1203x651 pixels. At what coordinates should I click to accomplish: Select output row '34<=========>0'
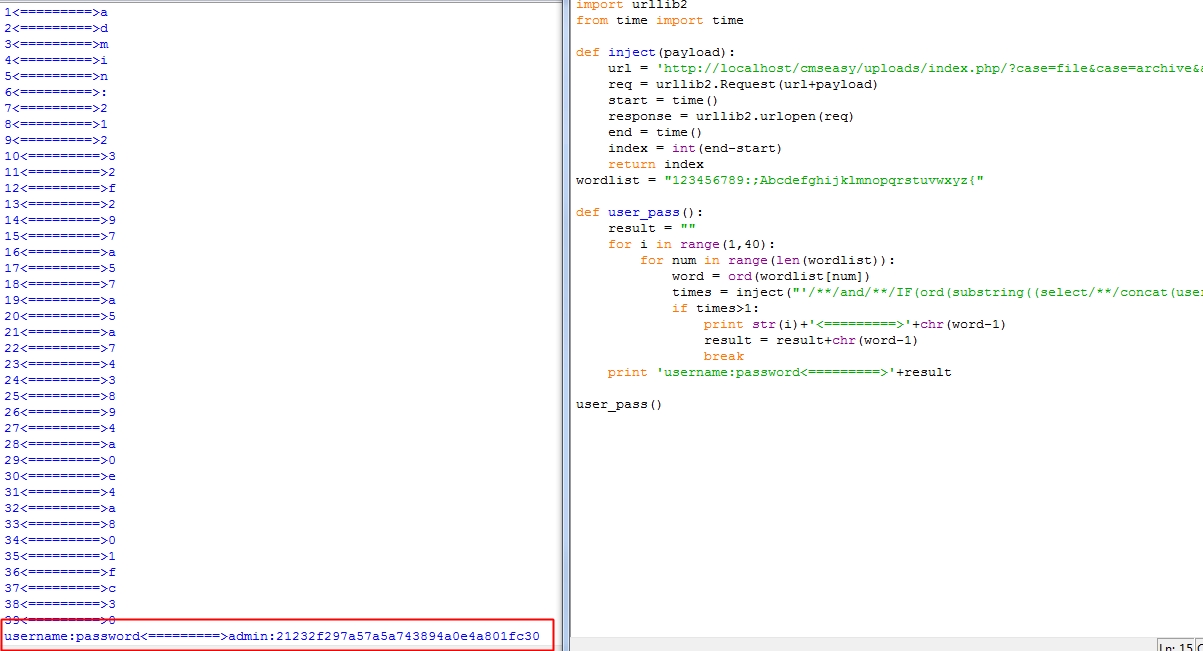coord(60,540)
